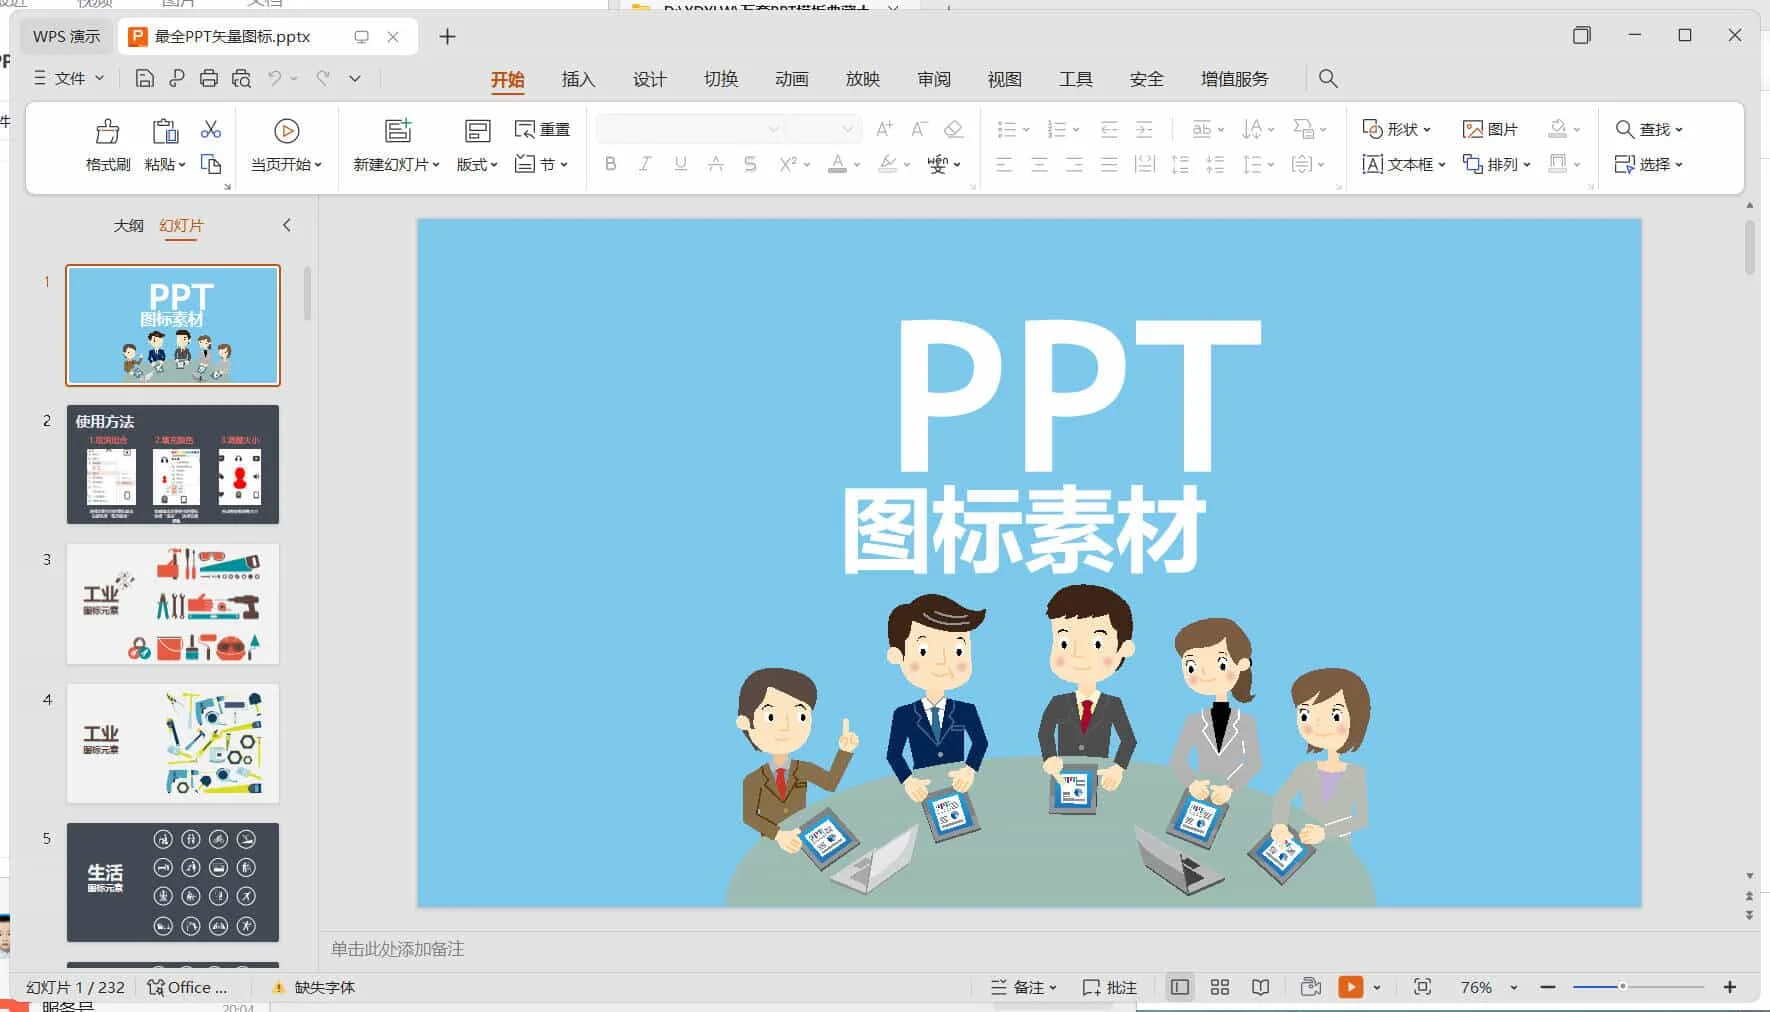
Task: Select slide 3 thumbnail in the panel
Action: coord(171,604)
